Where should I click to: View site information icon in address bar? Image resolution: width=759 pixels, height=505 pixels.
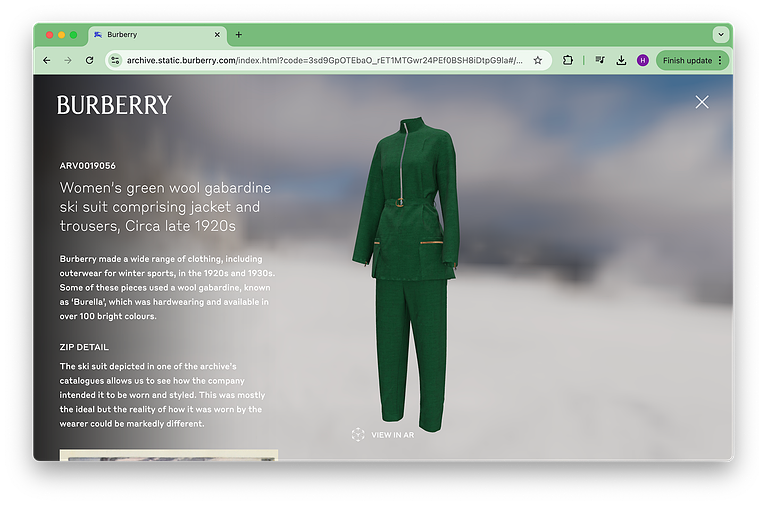coord(115,61)
